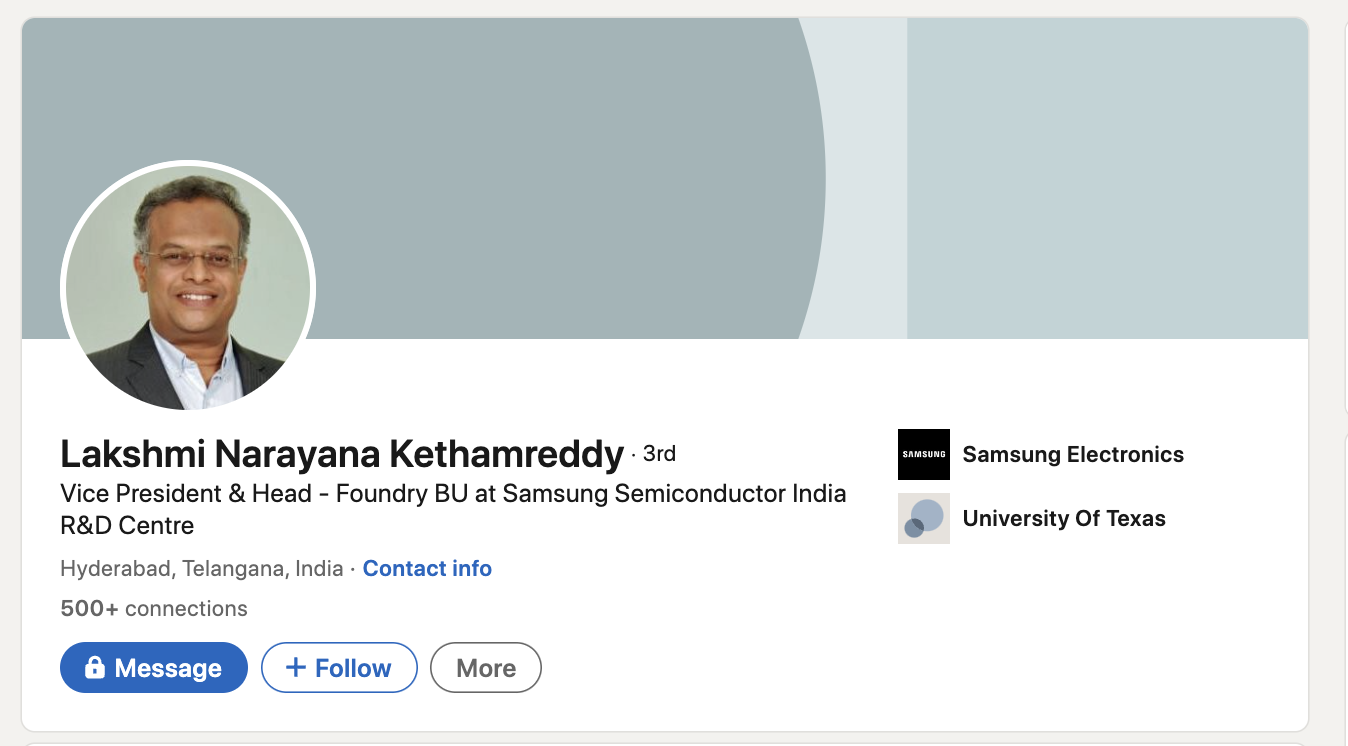Click the name Lakshmi Narayana Kethamreddy
This screenshot has height=746, width=1348.
tap(342, 454)
